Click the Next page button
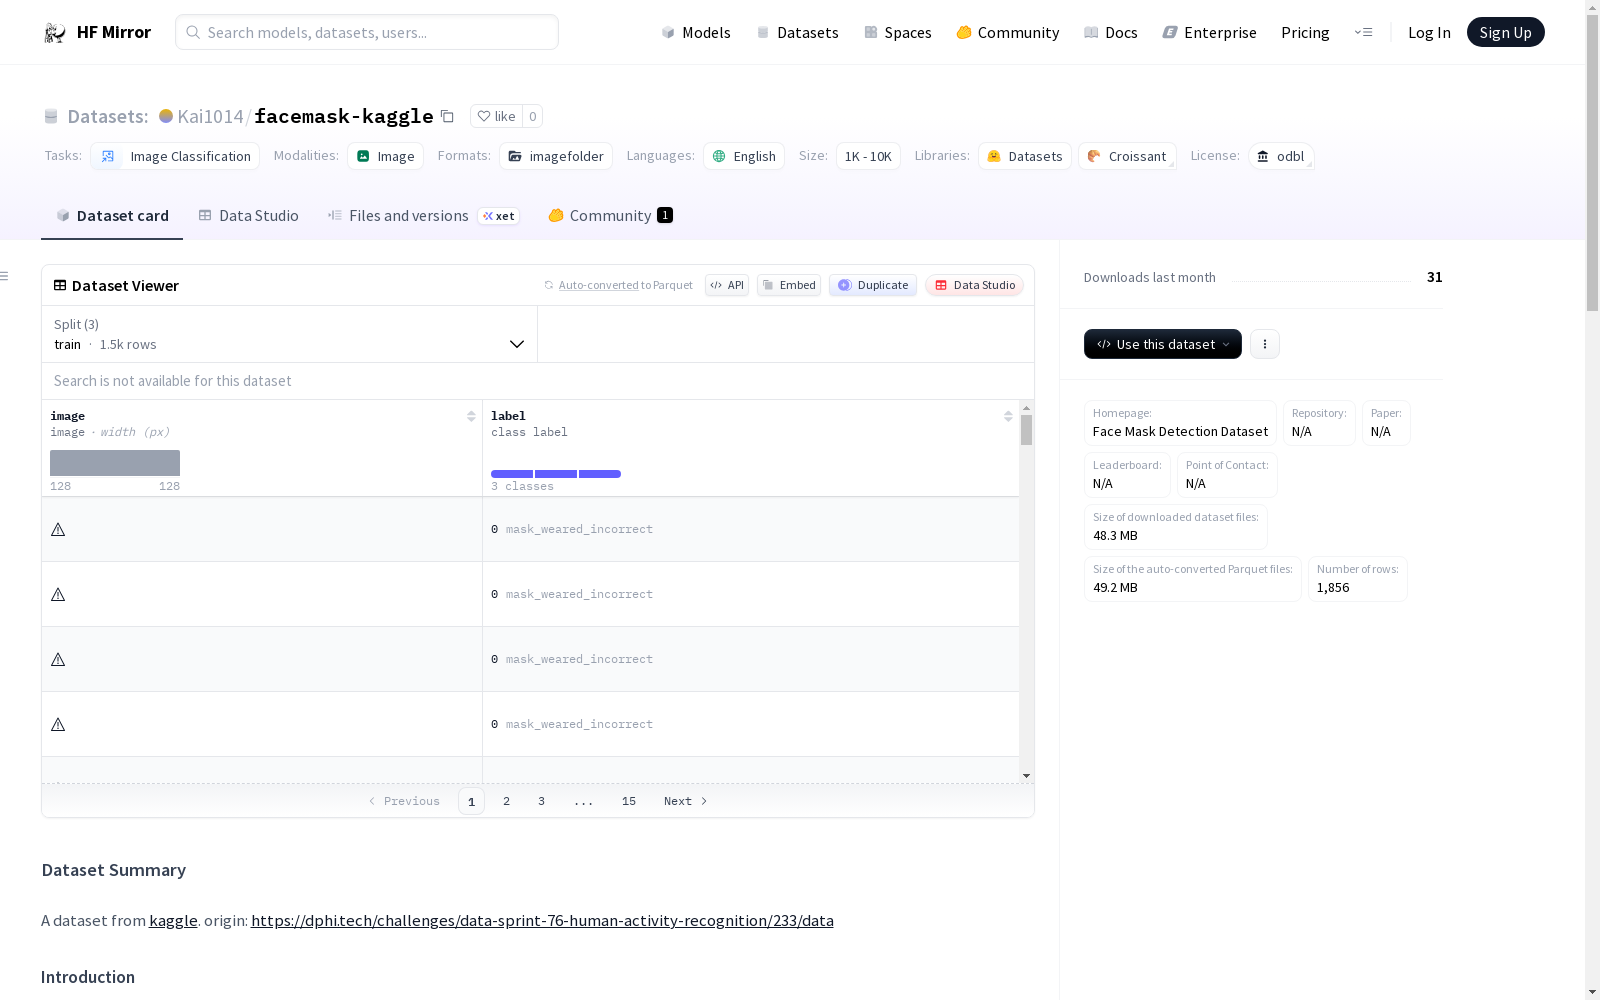Viewport: 1600px width, 1000px height. point(686,801)
